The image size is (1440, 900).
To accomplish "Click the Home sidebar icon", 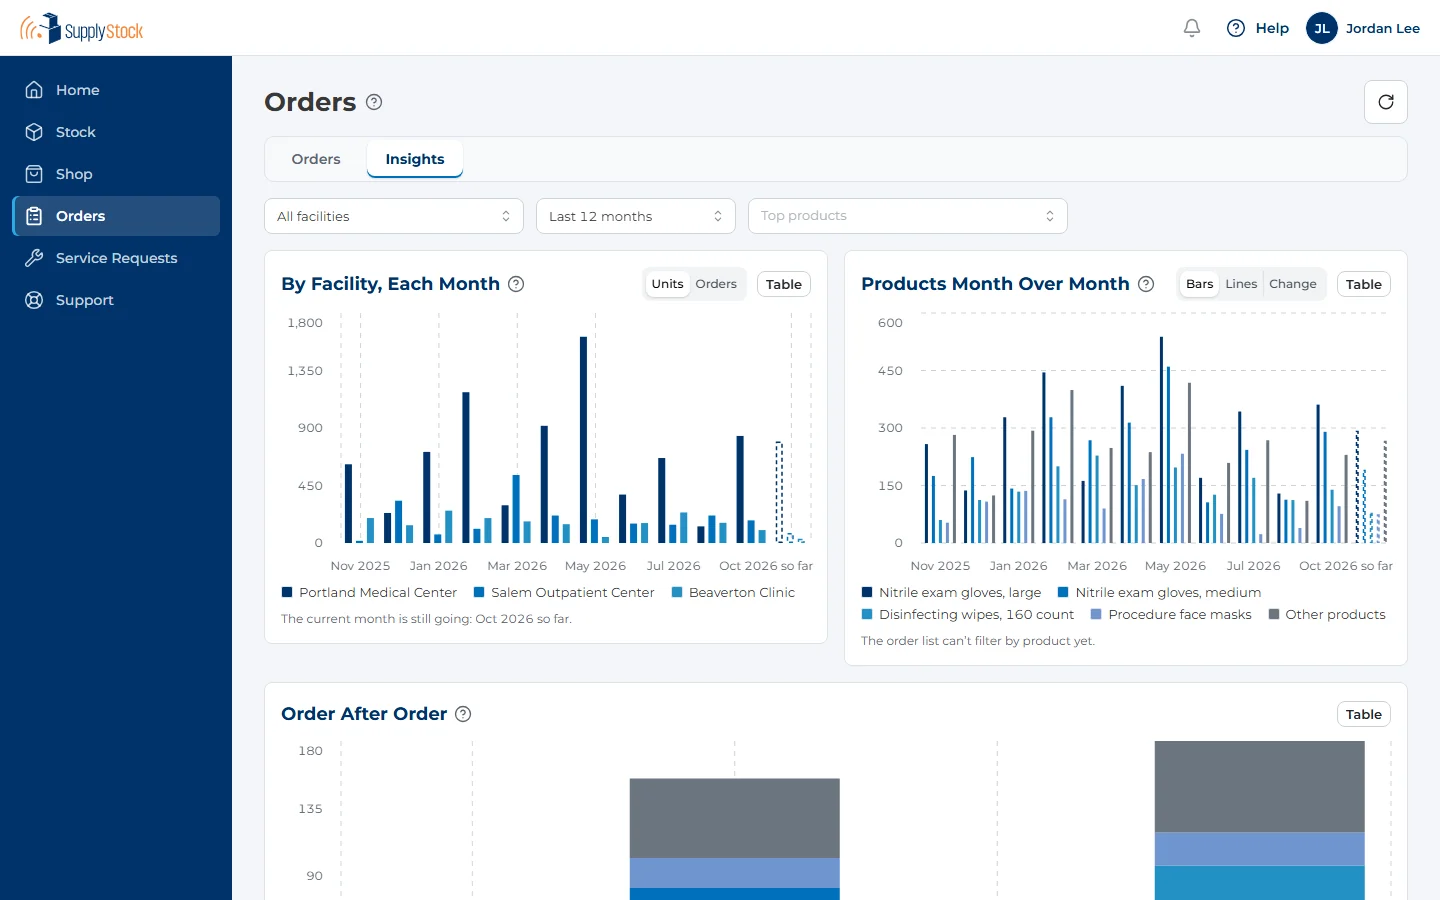I will click(34, 90).
